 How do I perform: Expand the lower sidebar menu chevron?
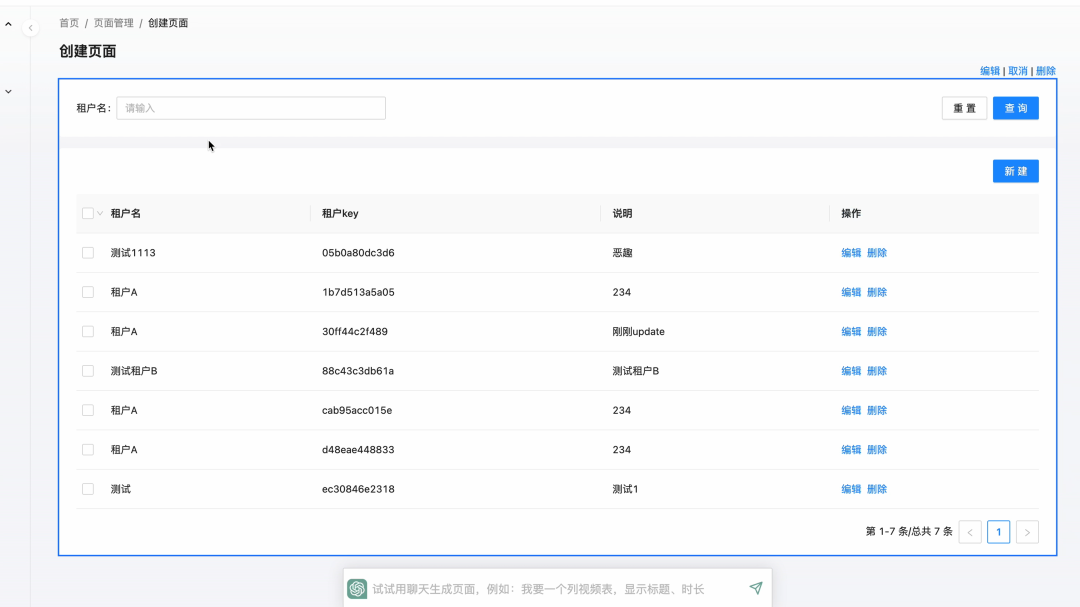(8, 91)
